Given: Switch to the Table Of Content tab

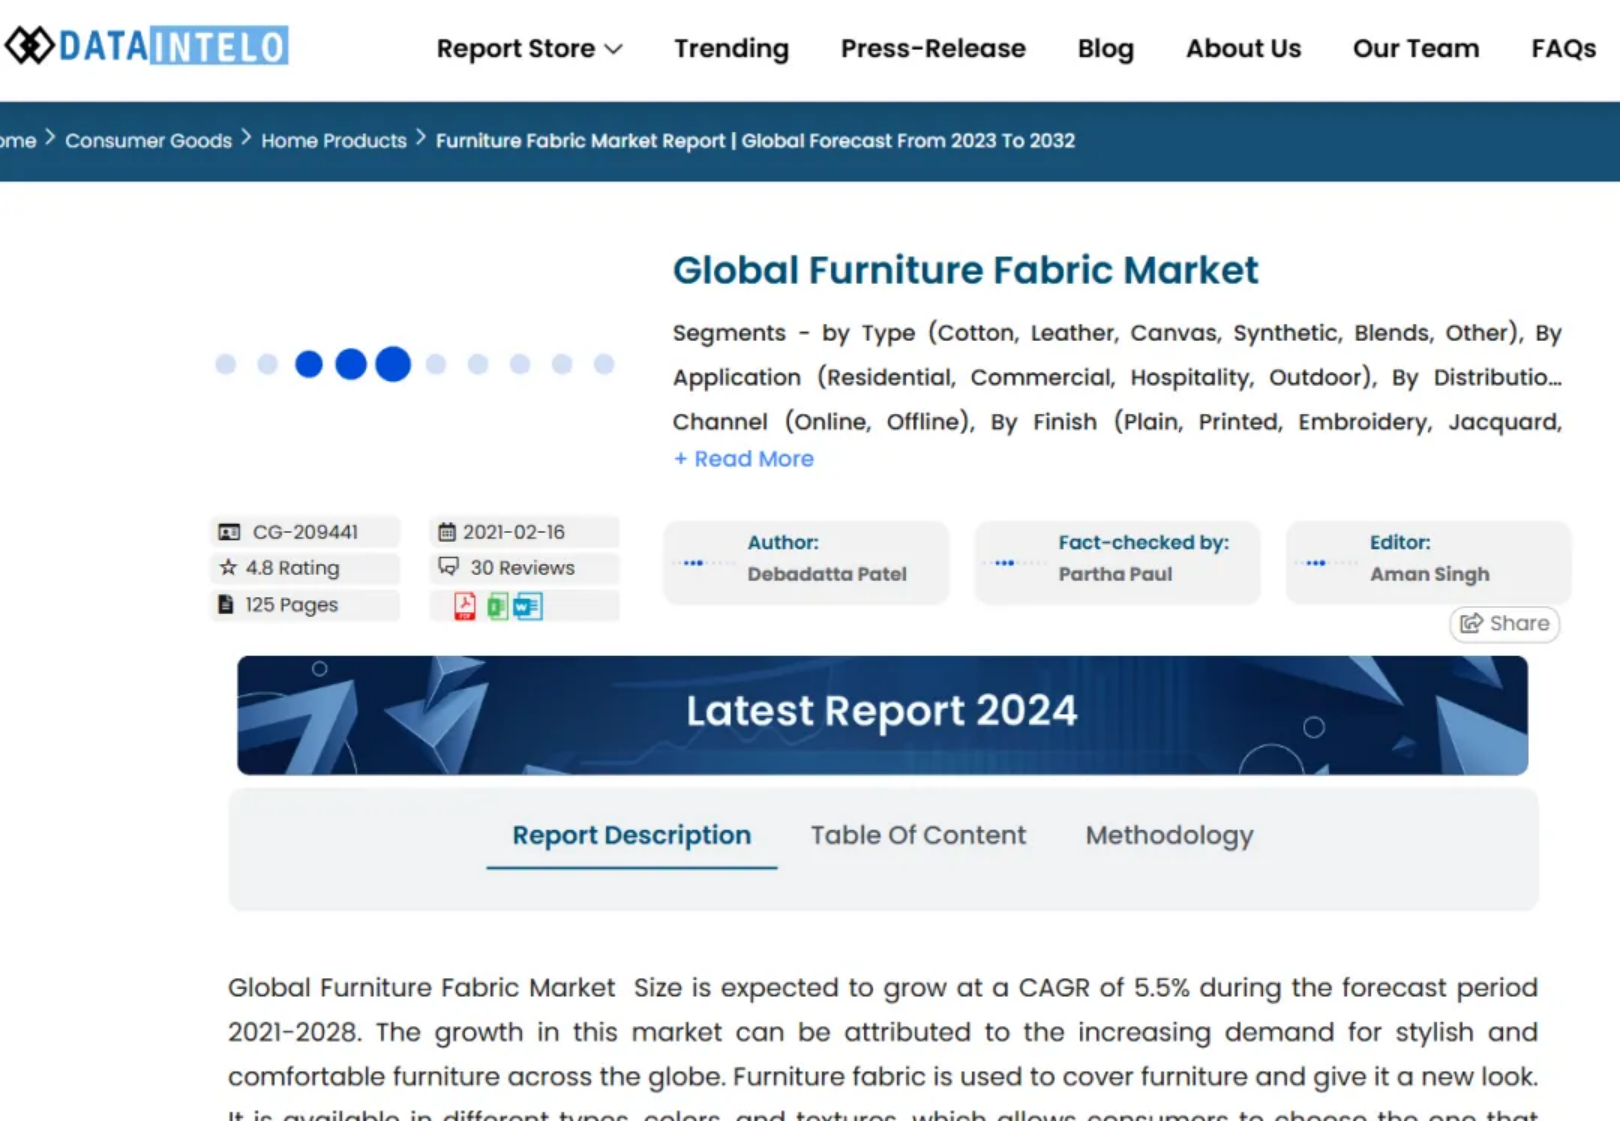Looking at the screenshot, I should (917, 835).
